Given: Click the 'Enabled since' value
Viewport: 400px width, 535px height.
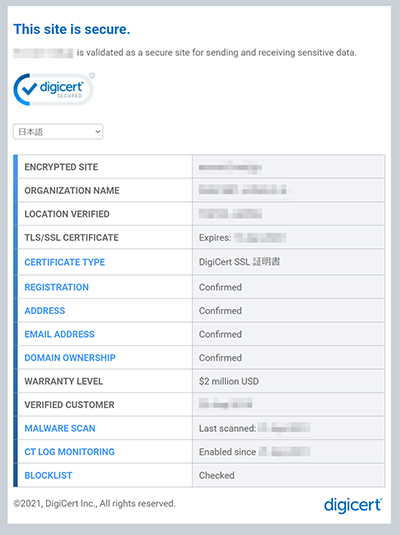Looking at the screenshot, I should 255,452.
